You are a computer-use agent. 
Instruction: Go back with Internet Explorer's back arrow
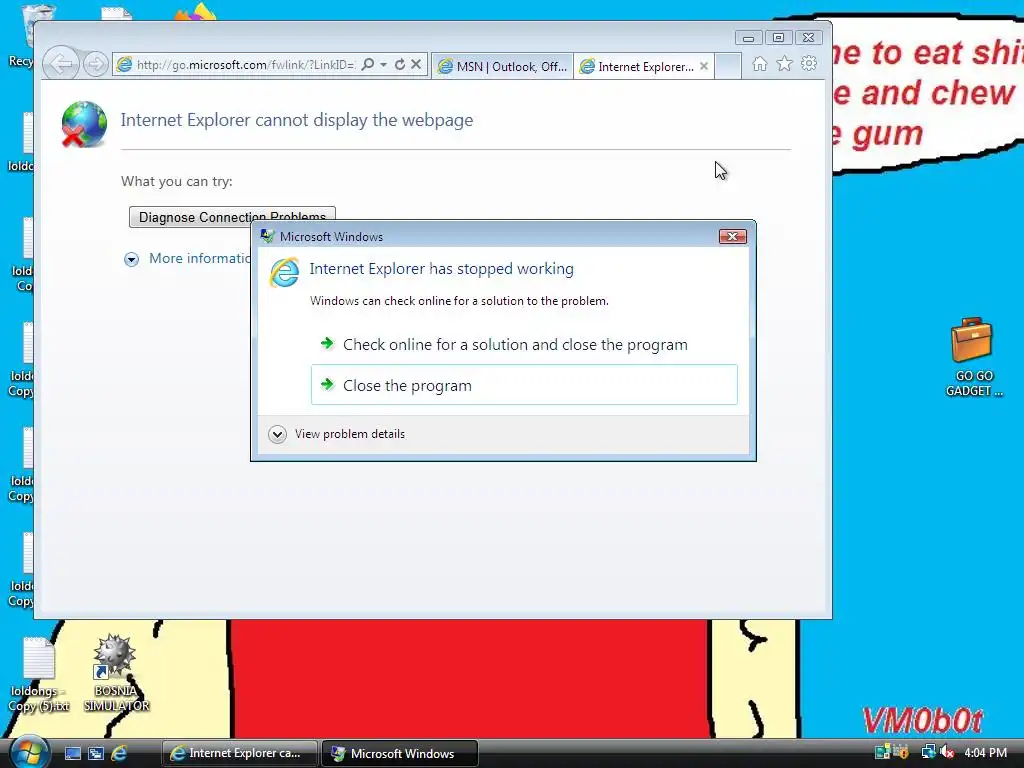61,64
